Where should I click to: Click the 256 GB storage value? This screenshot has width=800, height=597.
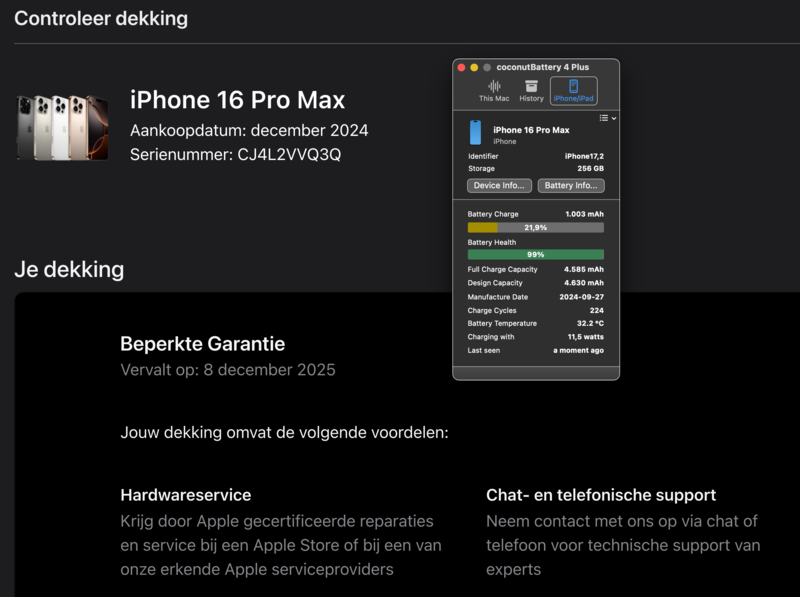[590, 168]
